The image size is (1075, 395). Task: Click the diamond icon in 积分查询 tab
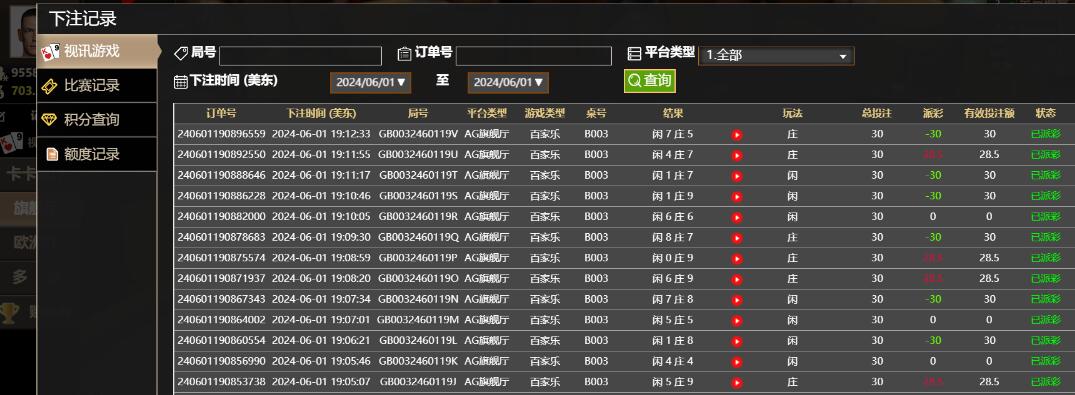(x=49, y=120)
